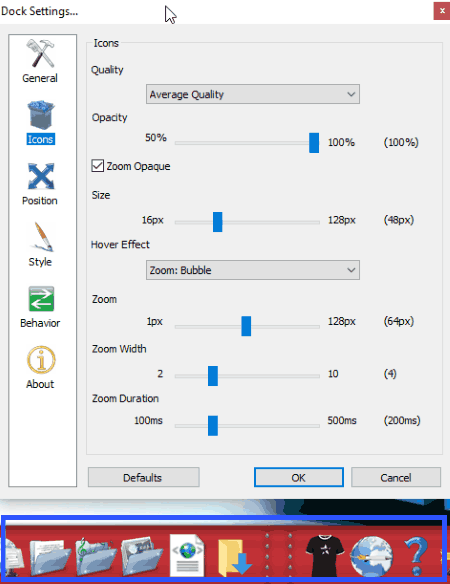Expand the Hover Effect dropdown showing Zoom: Bubble

[x=253, y=270]
